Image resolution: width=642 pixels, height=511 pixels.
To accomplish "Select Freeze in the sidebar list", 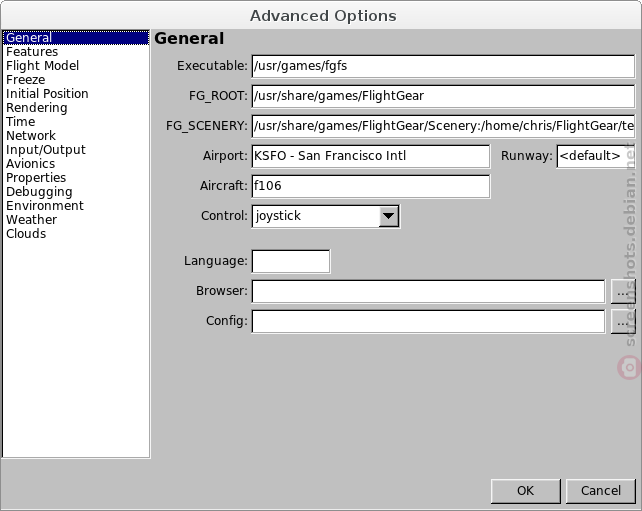I will 76,79.
